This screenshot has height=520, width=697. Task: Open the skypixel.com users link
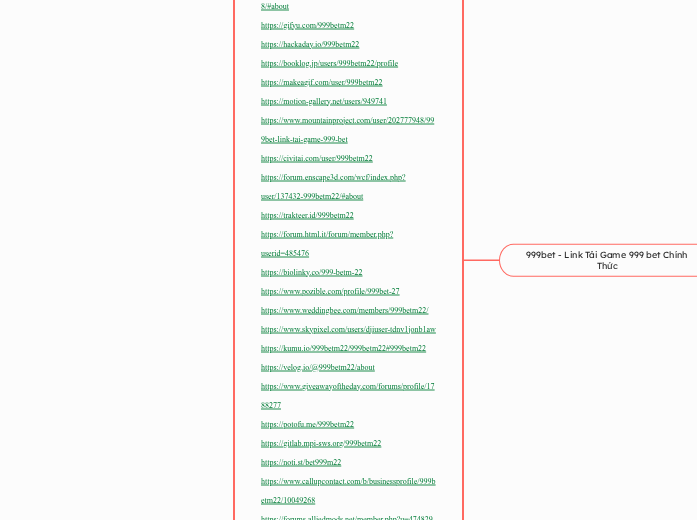[x=348, y=330]
